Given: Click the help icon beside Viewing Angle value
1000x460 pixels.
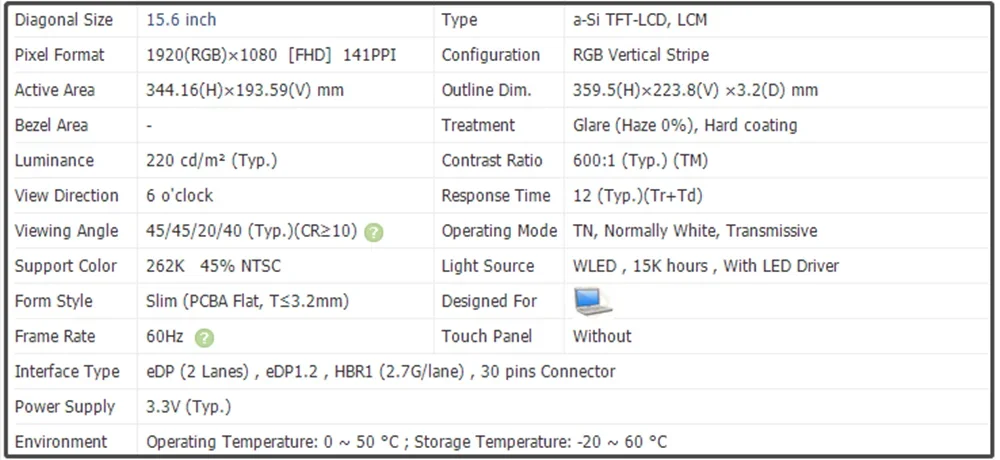Looking at the screenshot, I should 373,232.
